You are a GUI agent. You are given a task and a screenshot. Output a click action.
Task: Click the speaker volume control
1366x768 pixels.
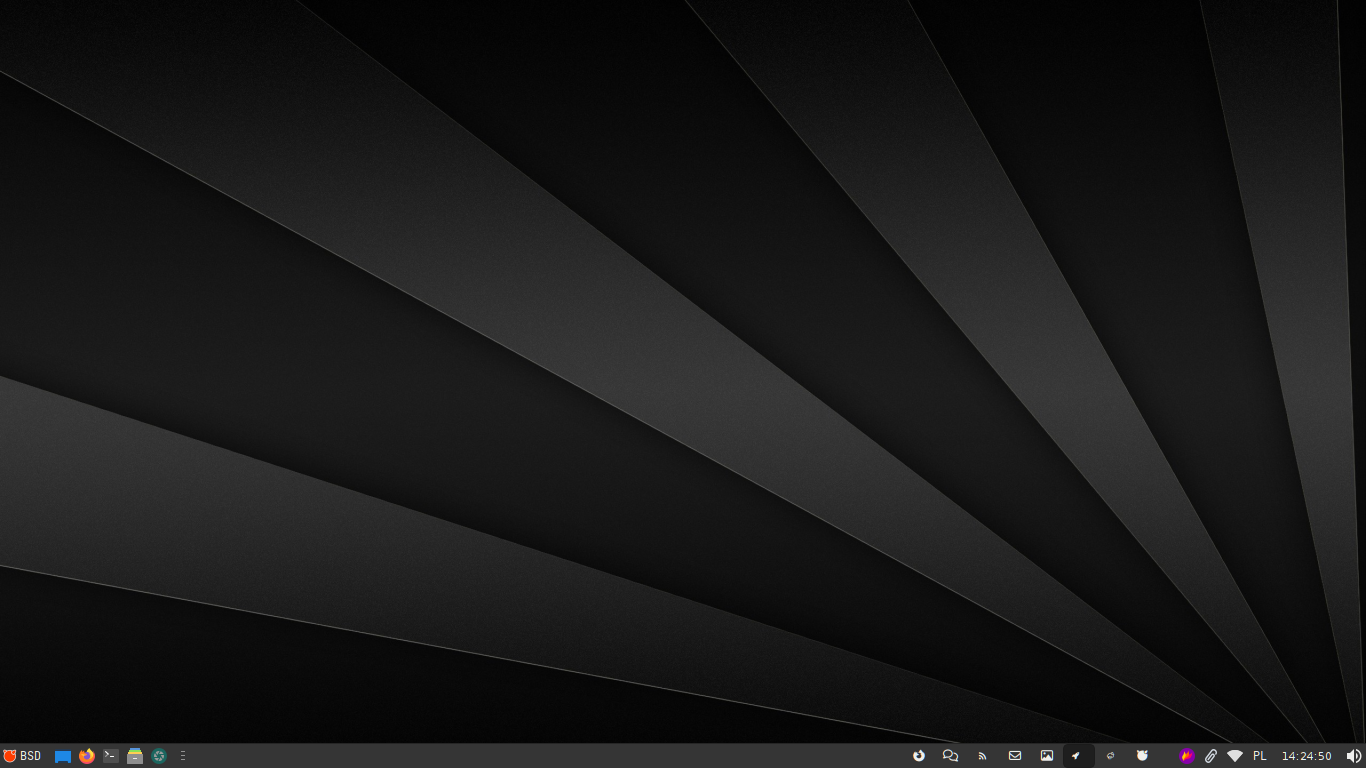pos(1353,756)
